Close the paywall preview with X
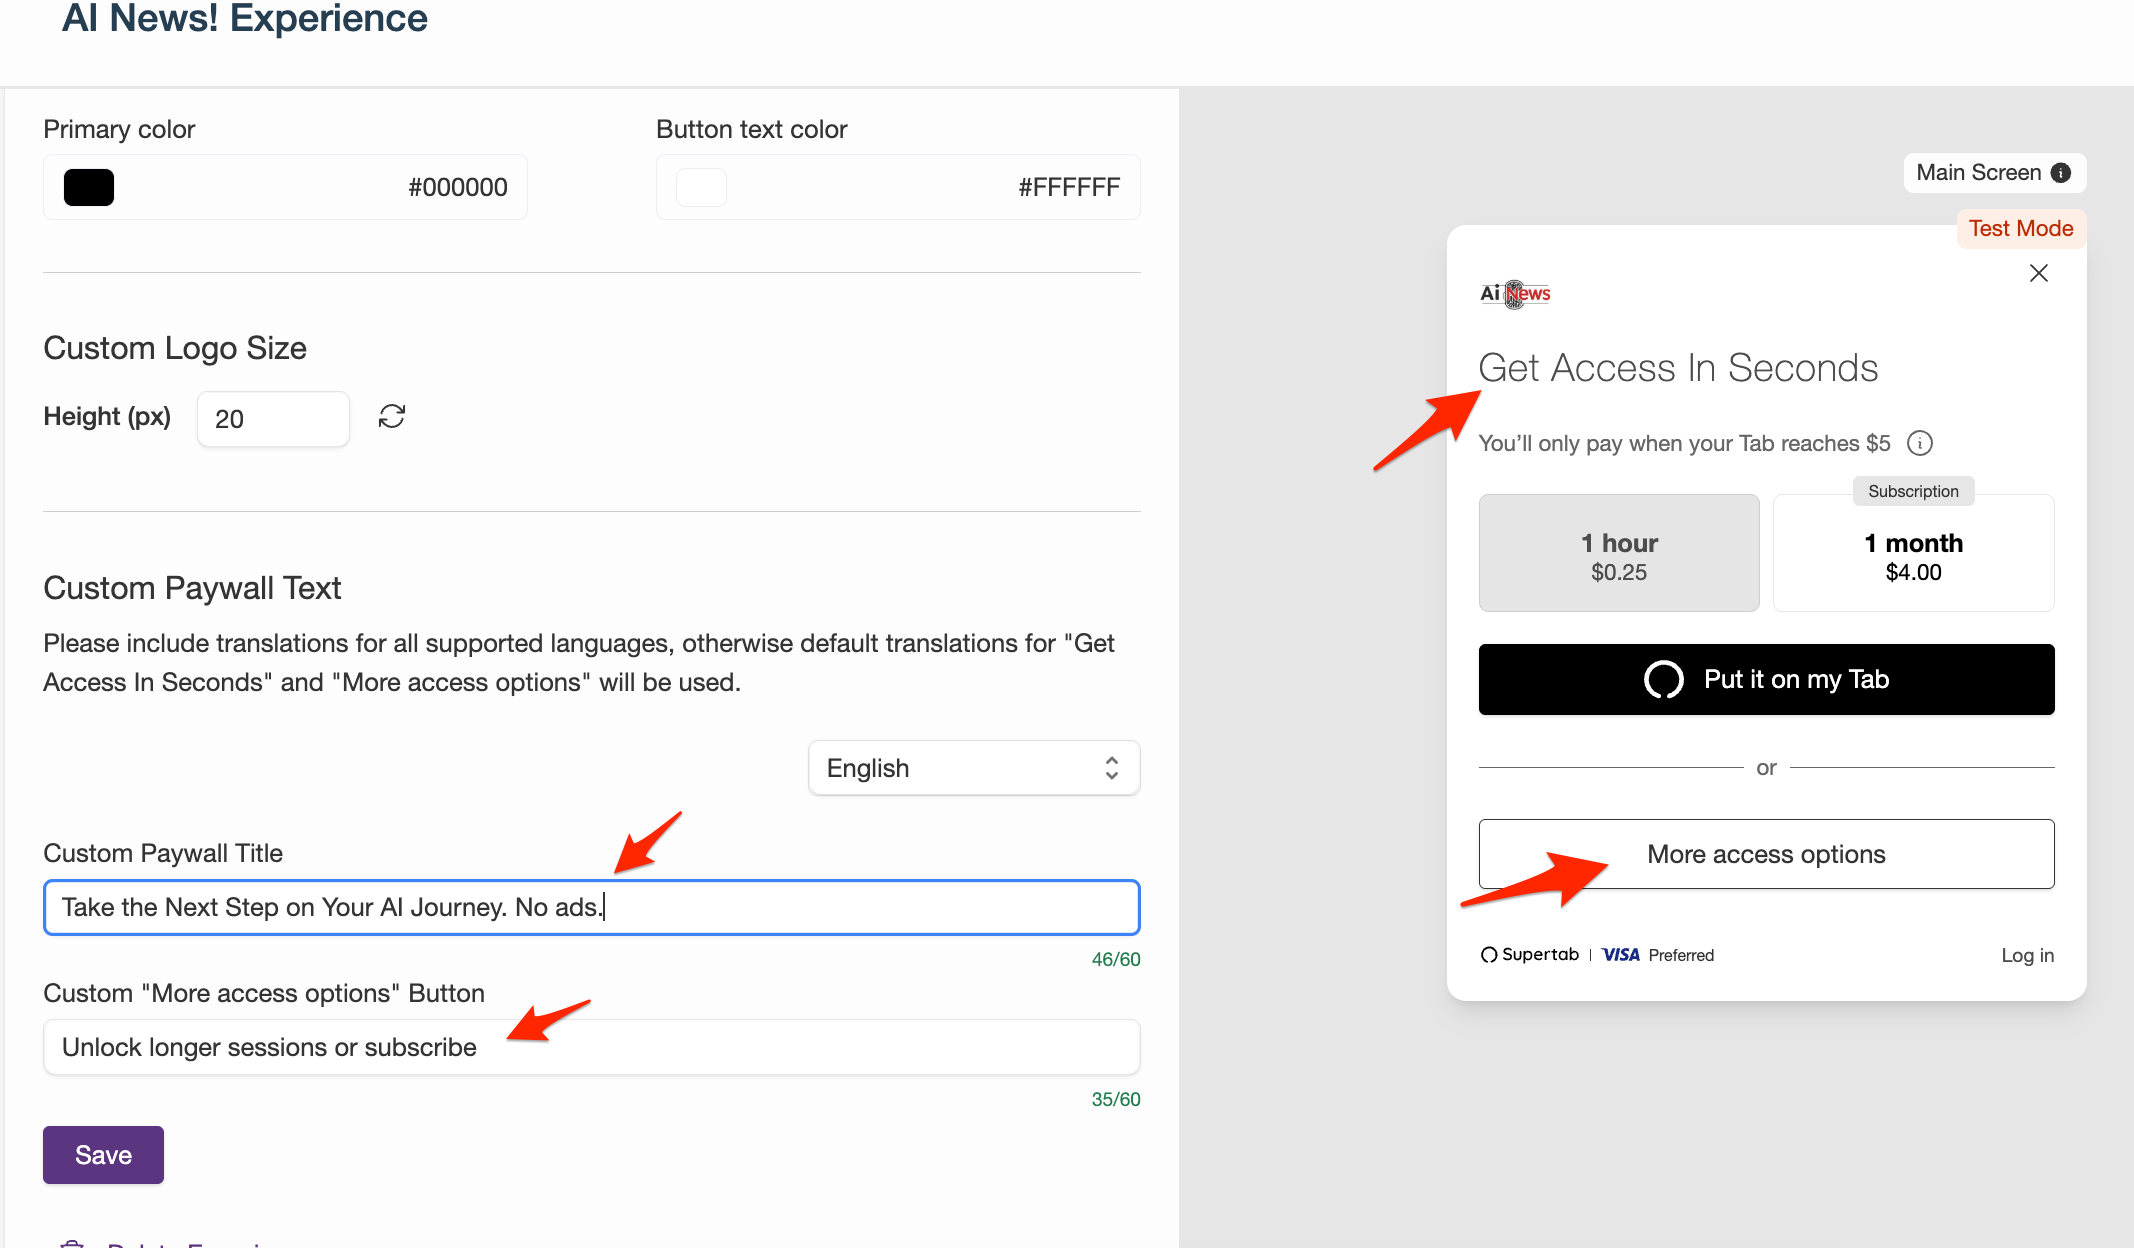2134x1248 pixels. click(x=2039, y=273)
